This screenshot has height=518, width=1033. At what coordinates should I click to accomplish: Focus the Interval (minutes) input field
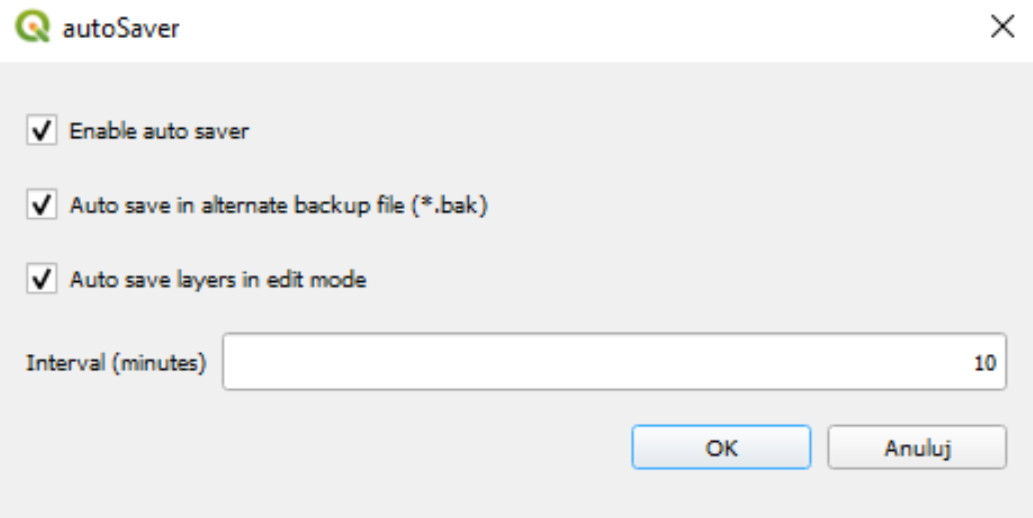(x=614, y=362)
